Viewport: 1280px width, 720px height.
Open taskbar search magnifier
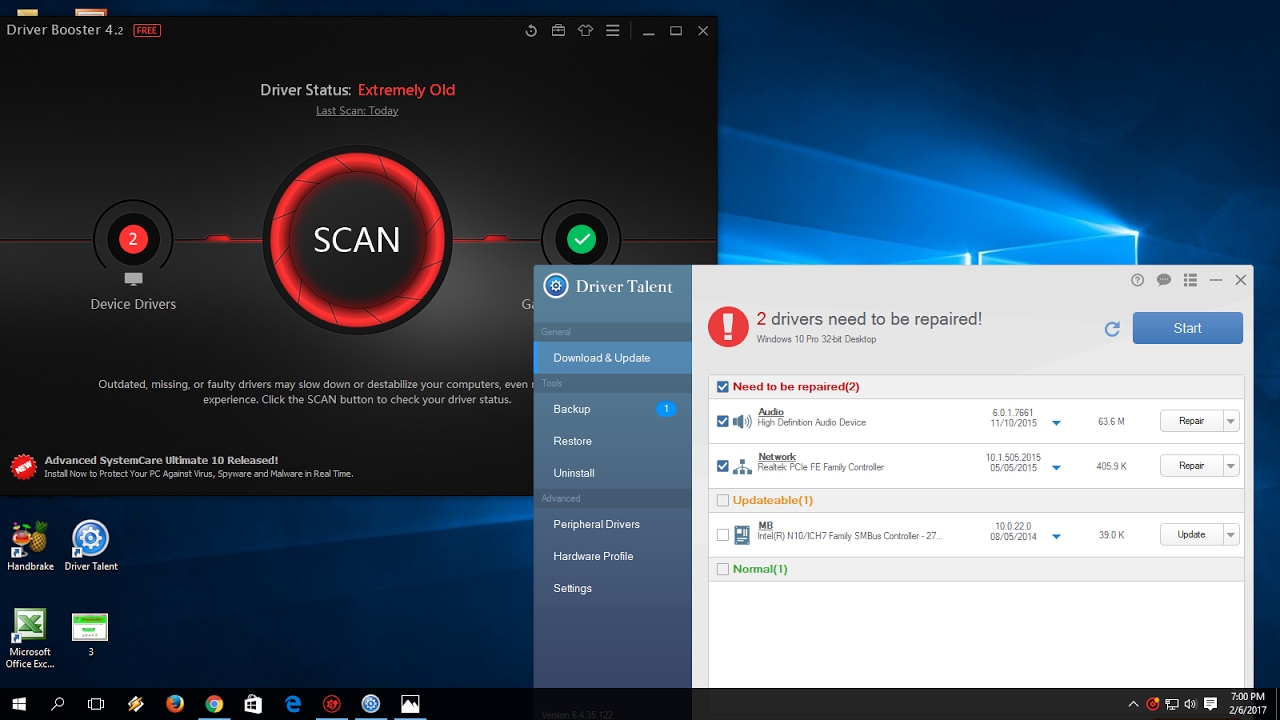point(57,704)
